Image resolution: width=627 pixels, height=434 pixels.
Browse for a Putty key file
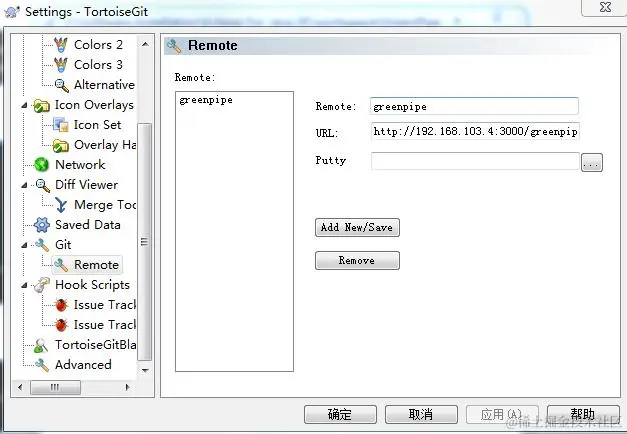(592, 162)
